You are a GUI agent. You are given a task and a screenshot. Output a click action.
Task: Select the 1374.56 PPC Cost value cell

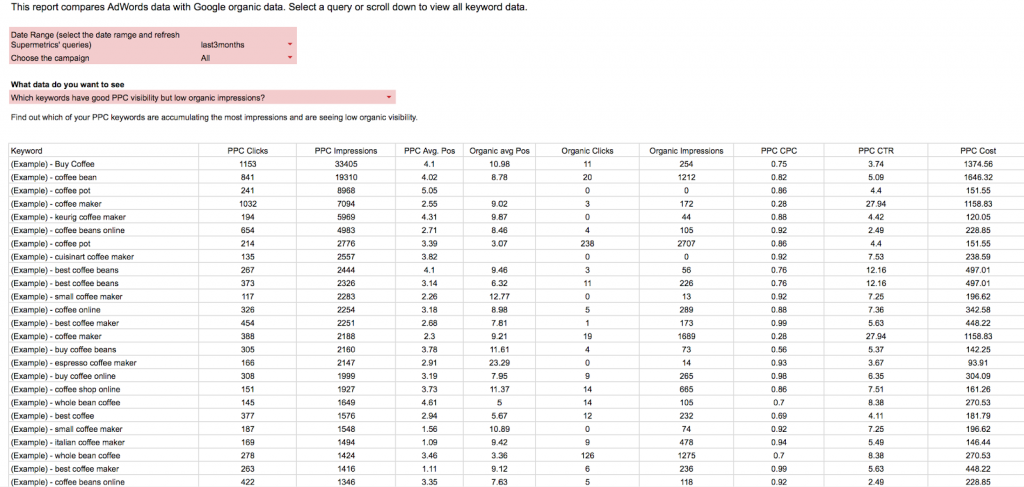pyautogui.click(x=974, y=163)
